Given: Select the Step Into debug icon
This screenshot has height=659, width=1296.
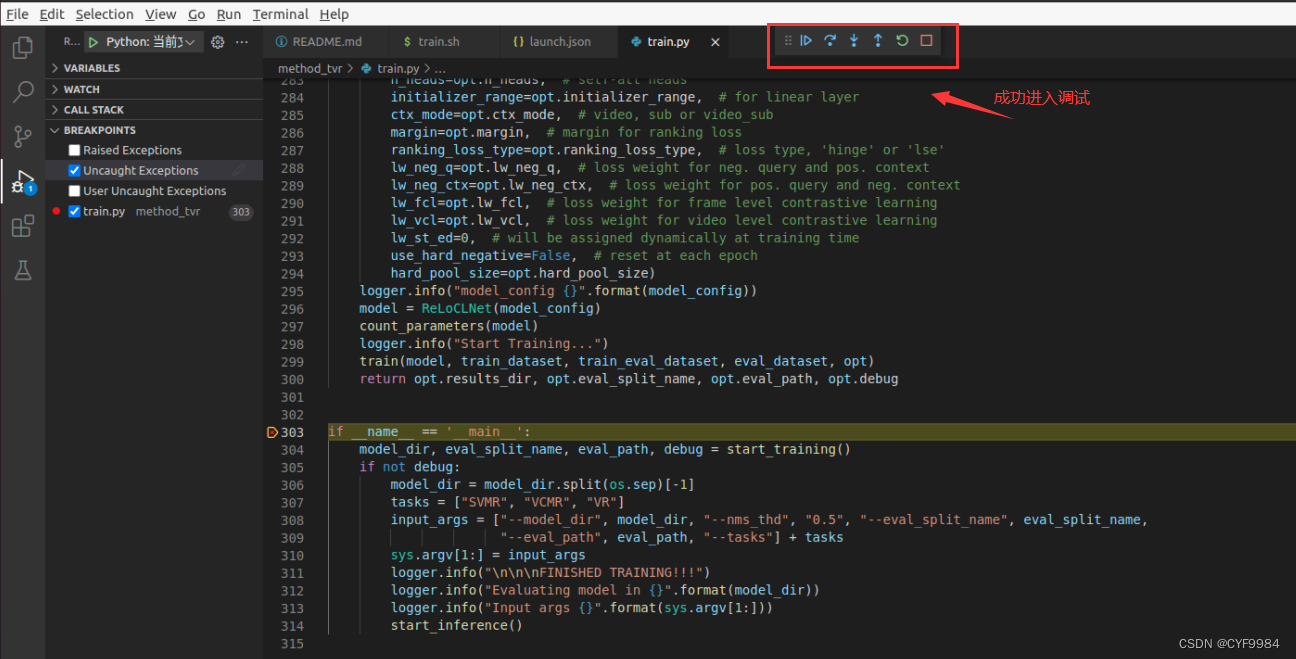Looking at the screenshot, I should (x=853, y=40).
